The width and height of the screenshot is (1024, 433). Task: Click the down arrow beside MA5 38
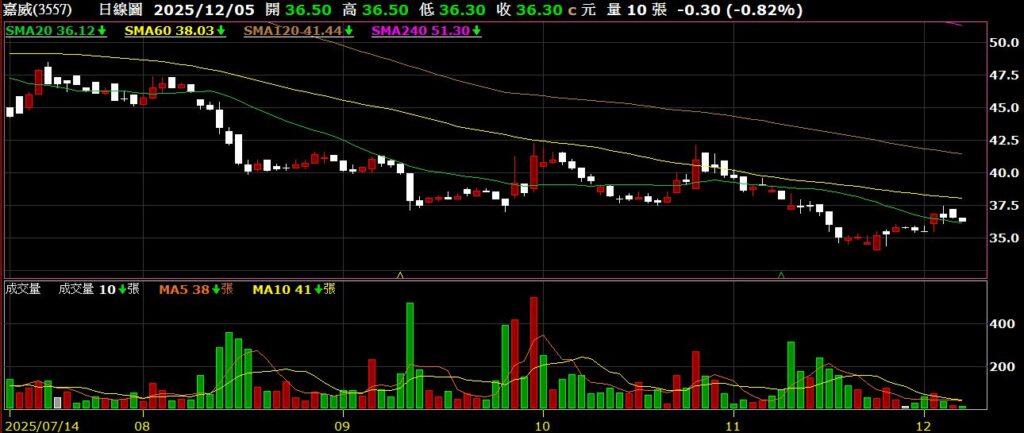point(213,289)
